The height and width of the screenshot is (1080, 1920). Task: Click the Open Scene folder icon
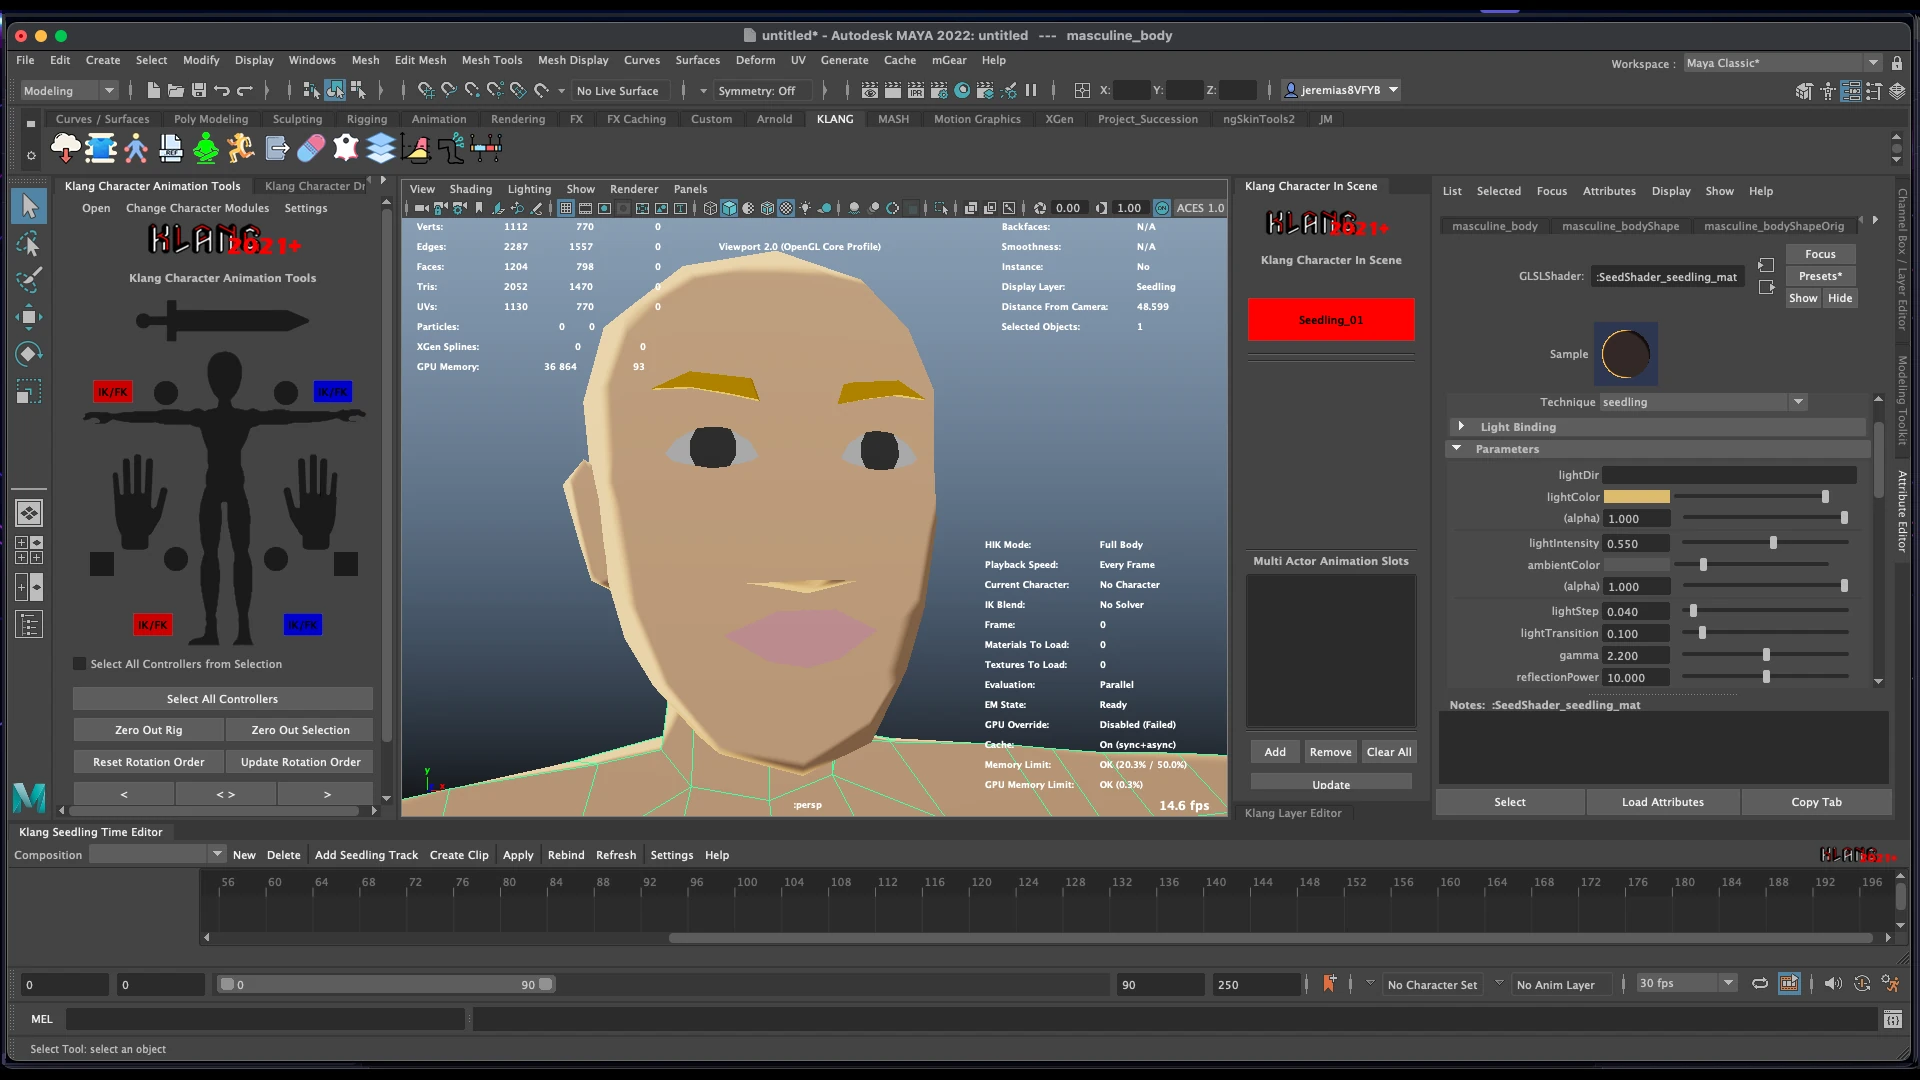coord(176,90)
